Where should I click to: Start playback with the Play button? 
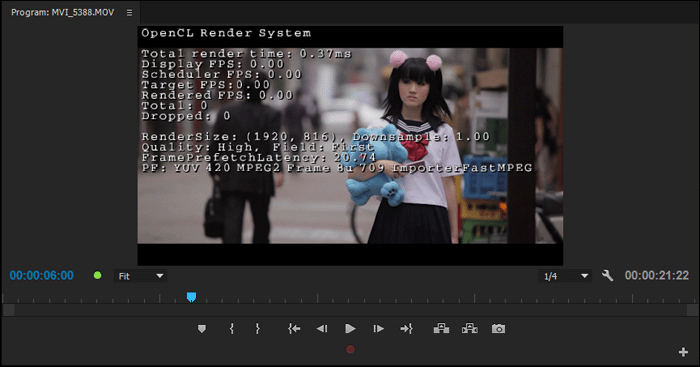coord(350,329)
